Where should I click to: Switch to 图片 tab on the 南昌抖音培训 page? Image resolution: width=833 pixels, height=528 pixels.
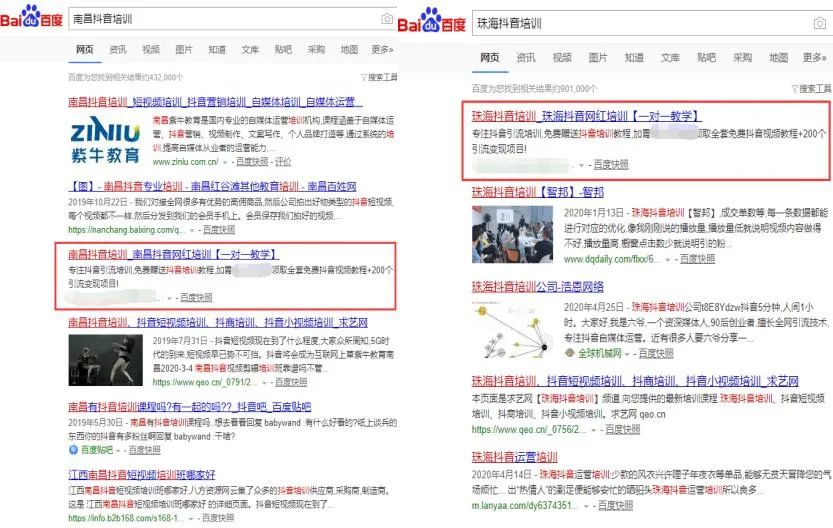(184, 49)
